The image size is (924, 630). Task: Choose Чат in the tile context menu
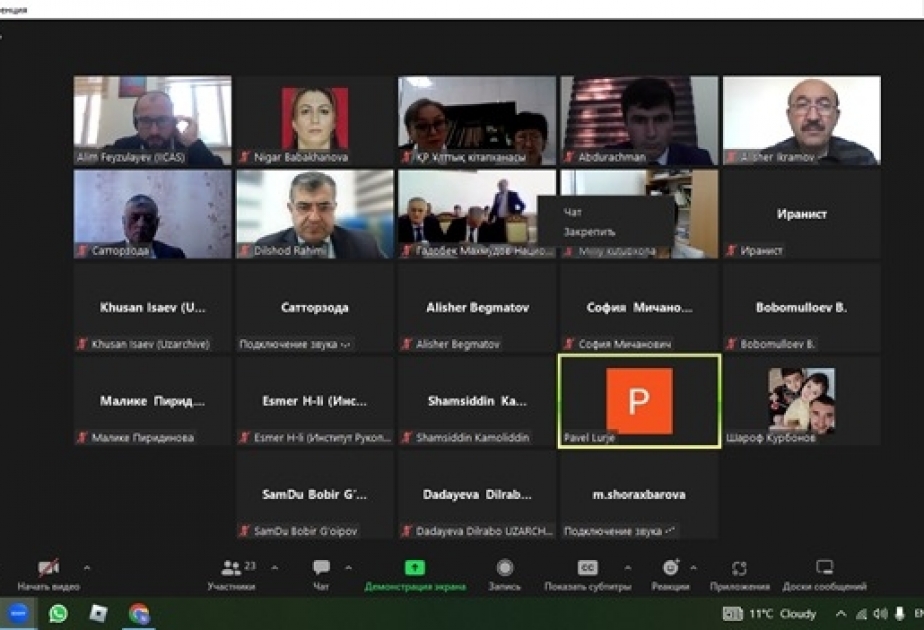coord(573,212)
